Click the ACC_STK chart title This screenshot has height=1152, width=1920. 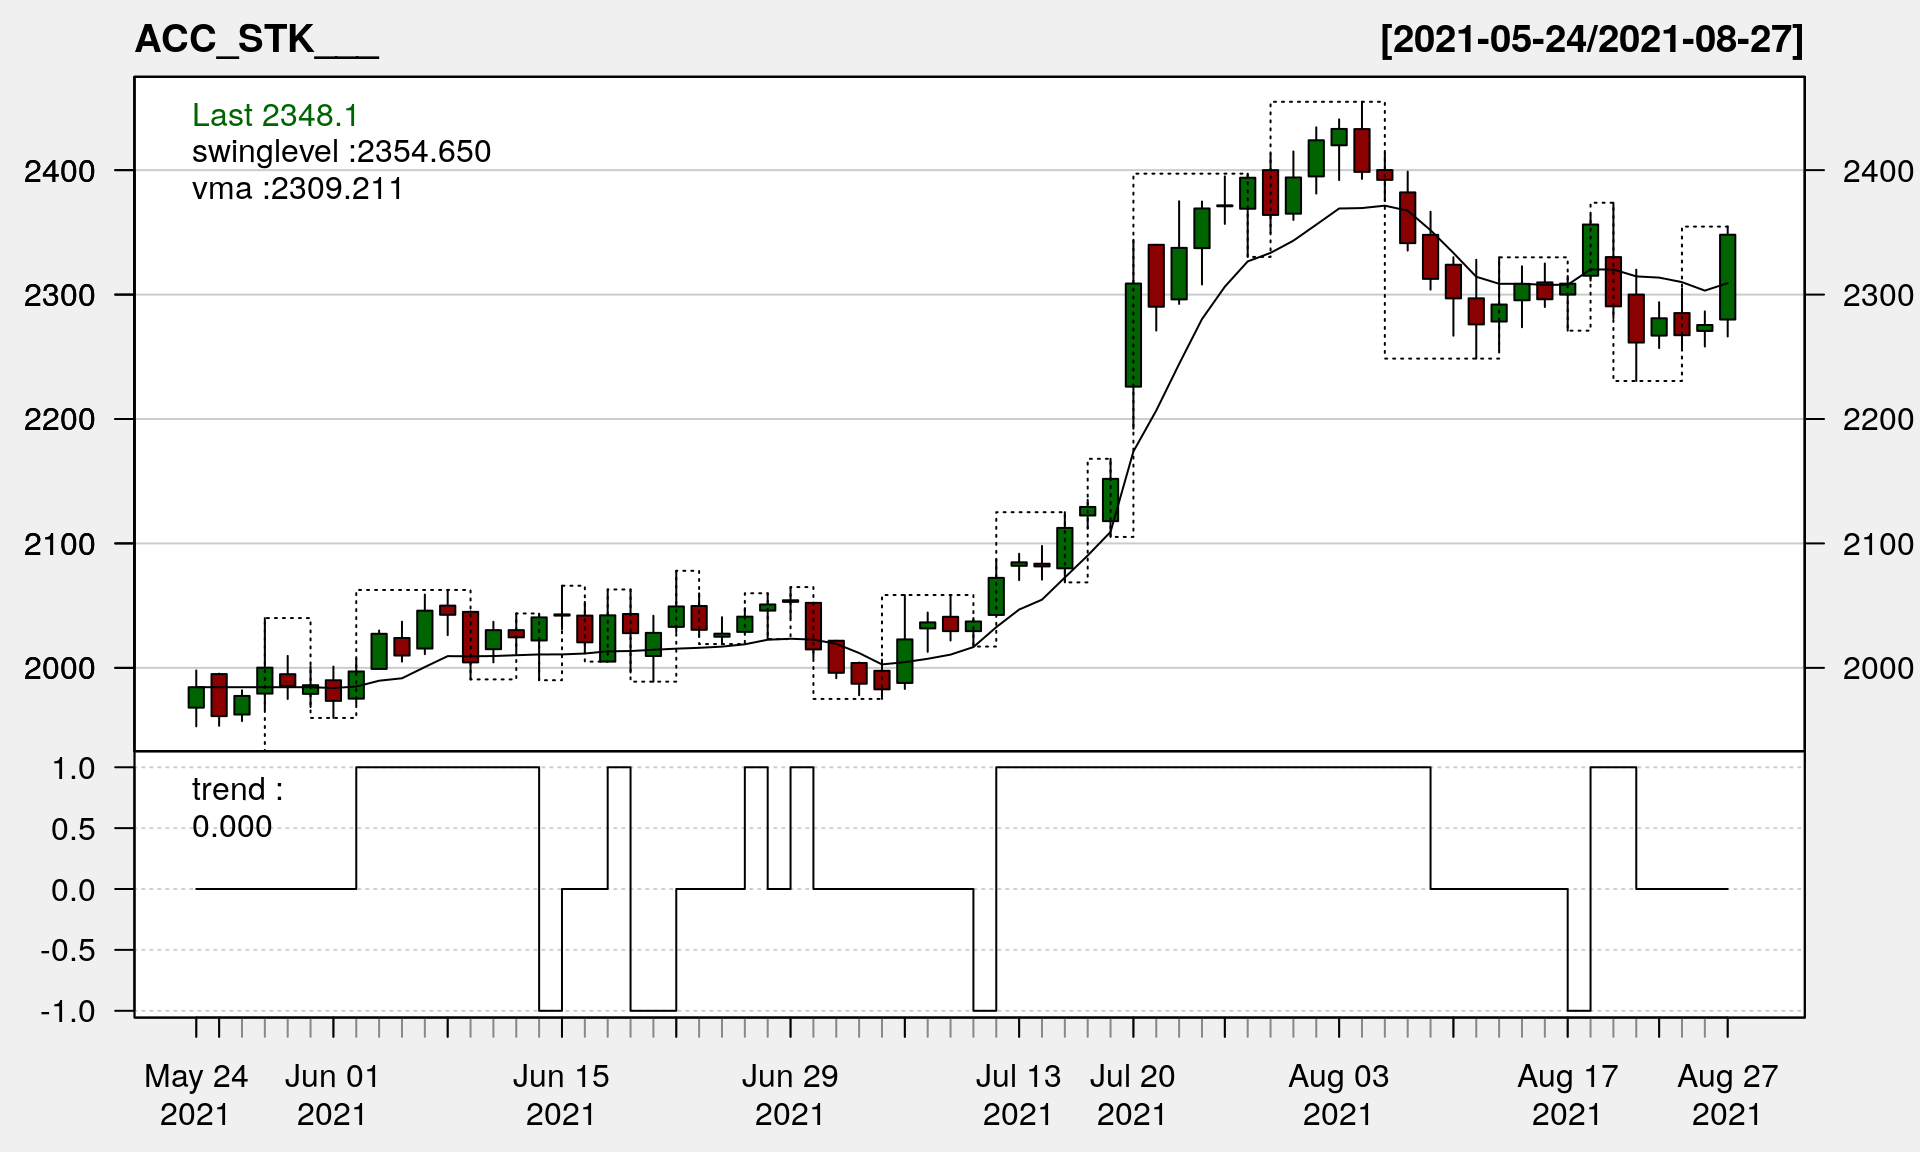(x=256, y=39)
